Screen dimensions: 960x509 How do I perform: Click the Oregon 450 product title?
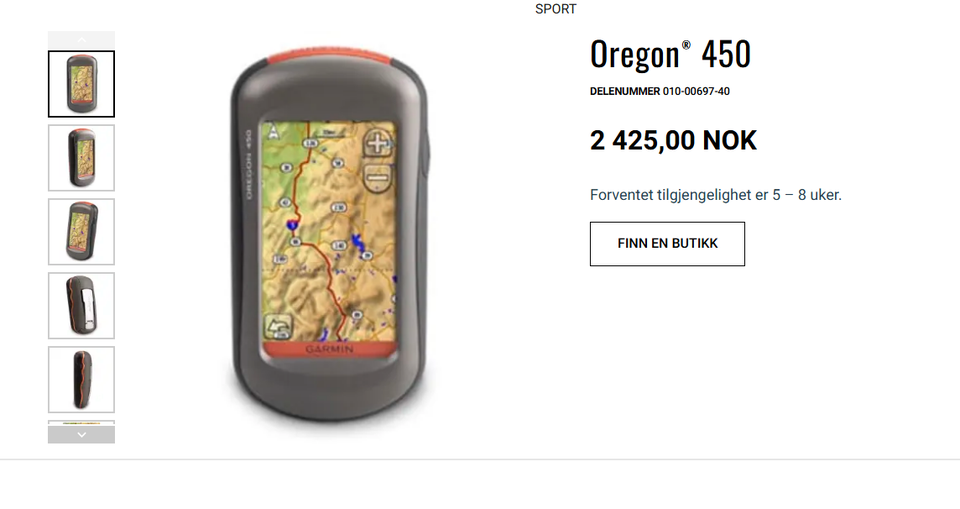(x=670, y=54)
